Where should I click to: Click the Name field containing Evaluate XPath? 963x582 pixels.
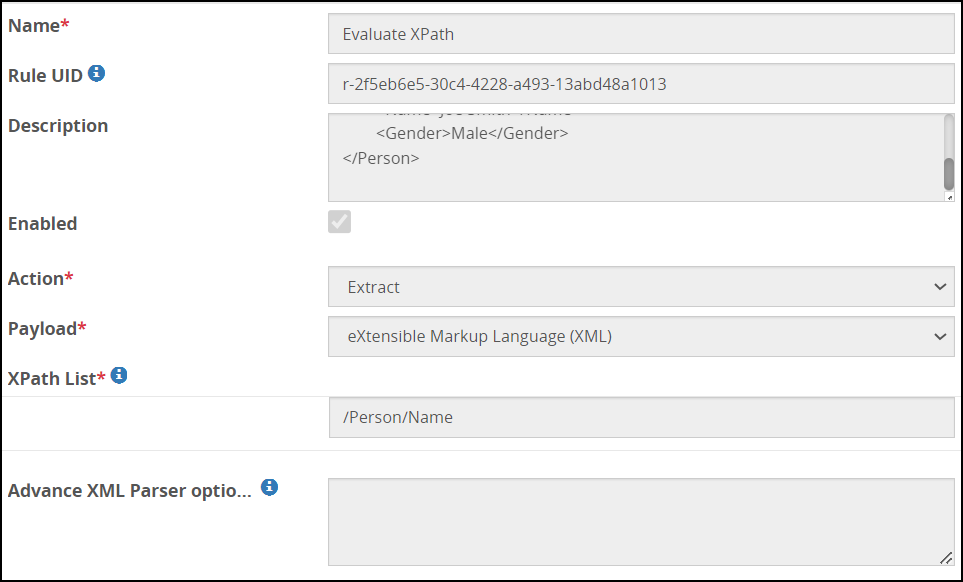pos(641,34)
